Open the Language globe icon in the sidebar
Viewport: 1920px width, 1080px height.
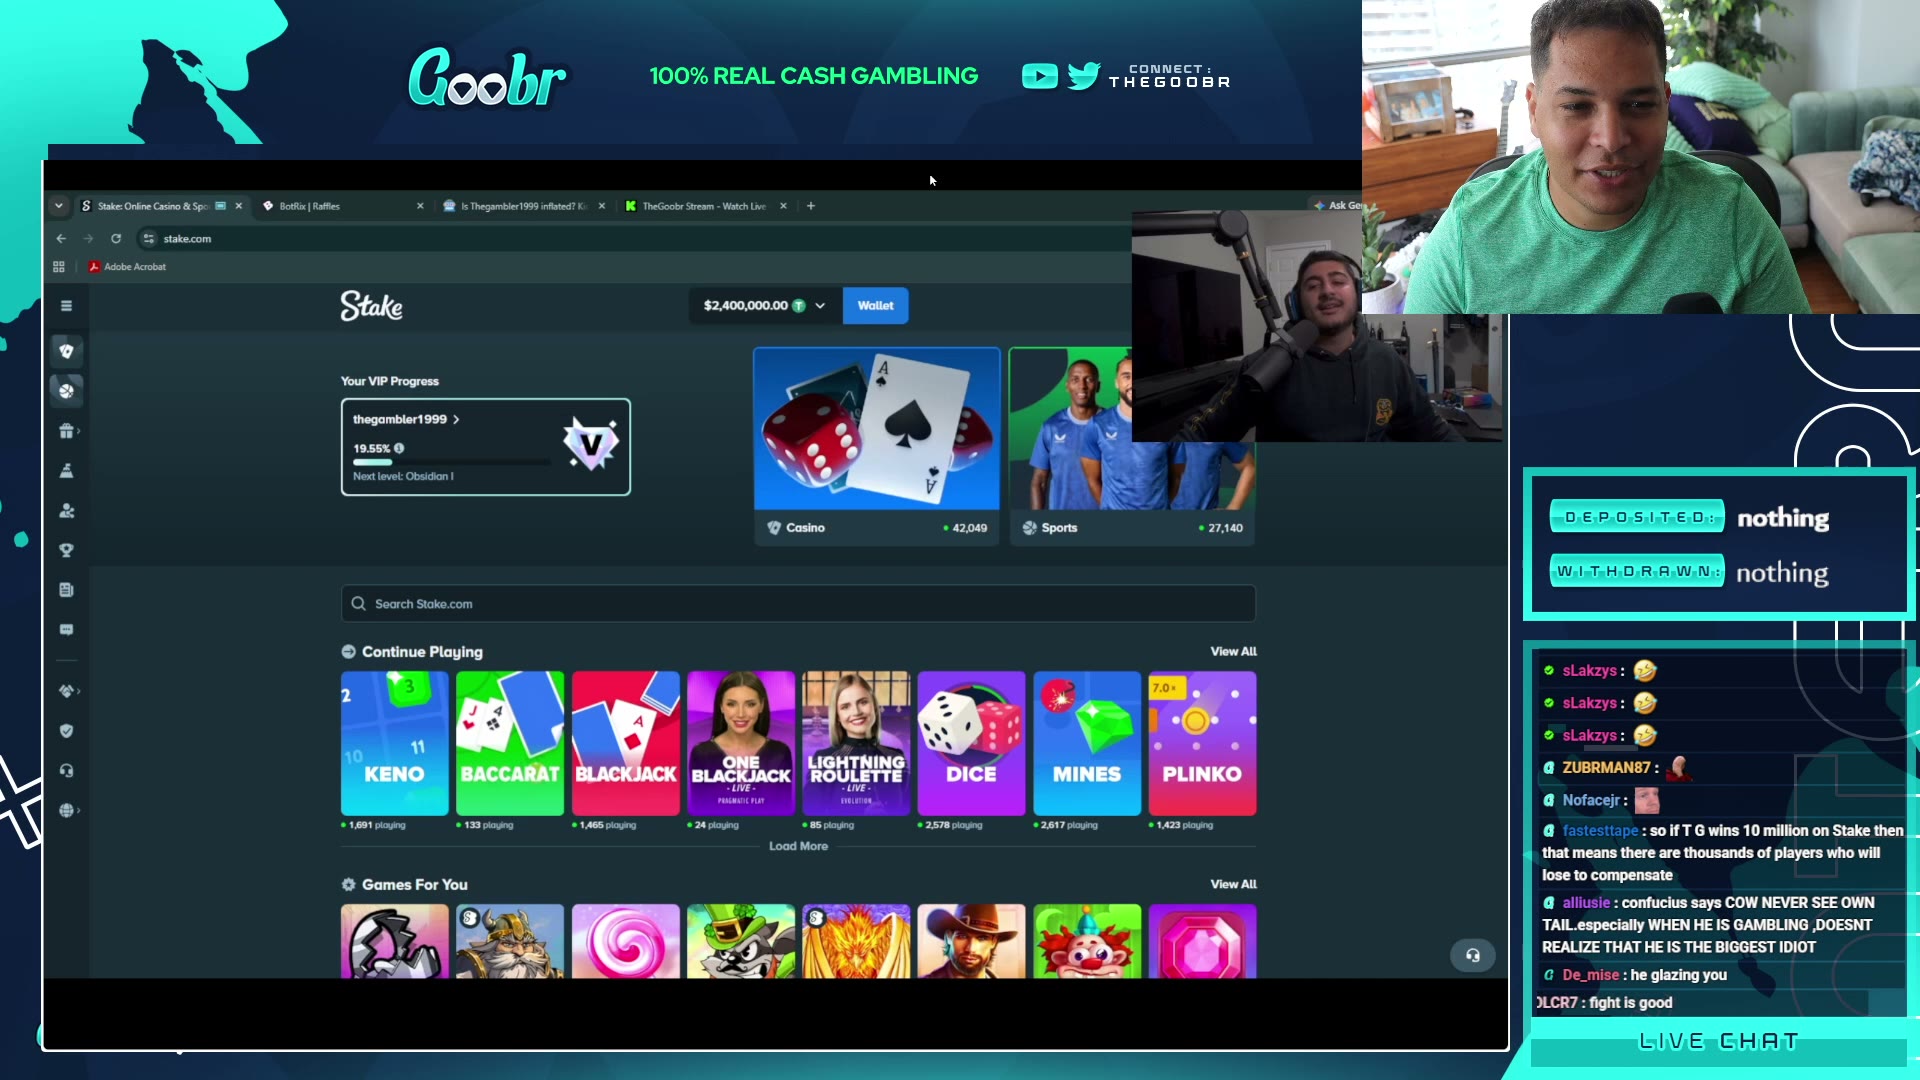pyautogui.click(x=67, y=811)
